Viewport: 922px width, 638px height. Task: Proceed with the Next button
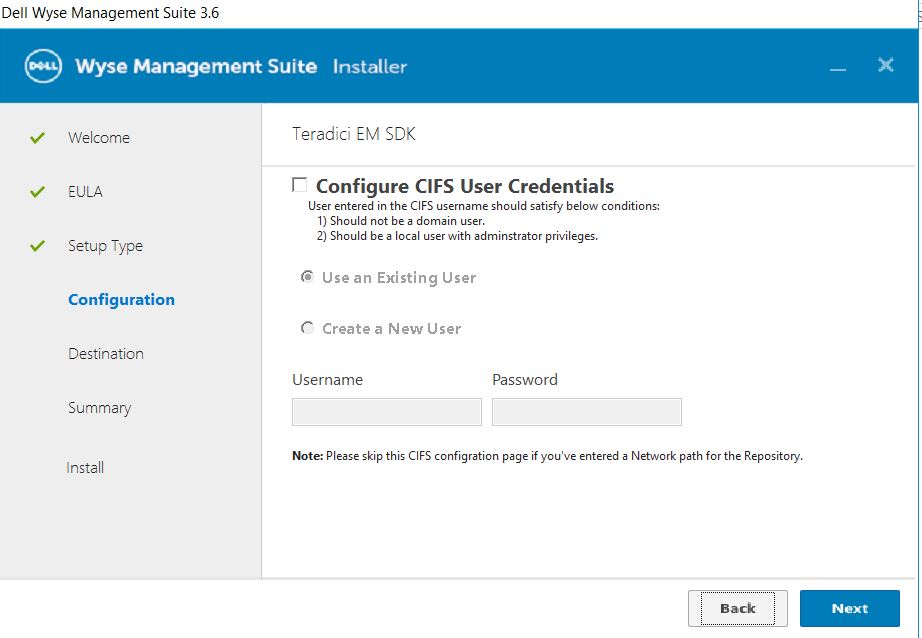849,608
